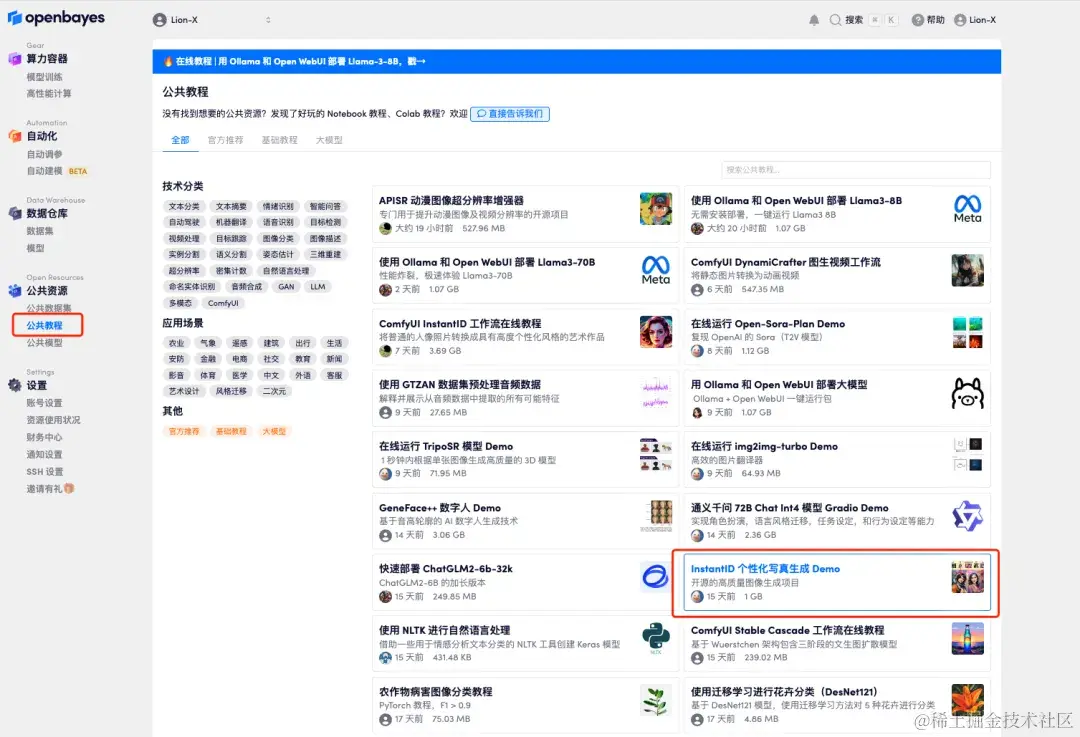
Task: Open the notifications bell icon
Action: tap(814, 20)
